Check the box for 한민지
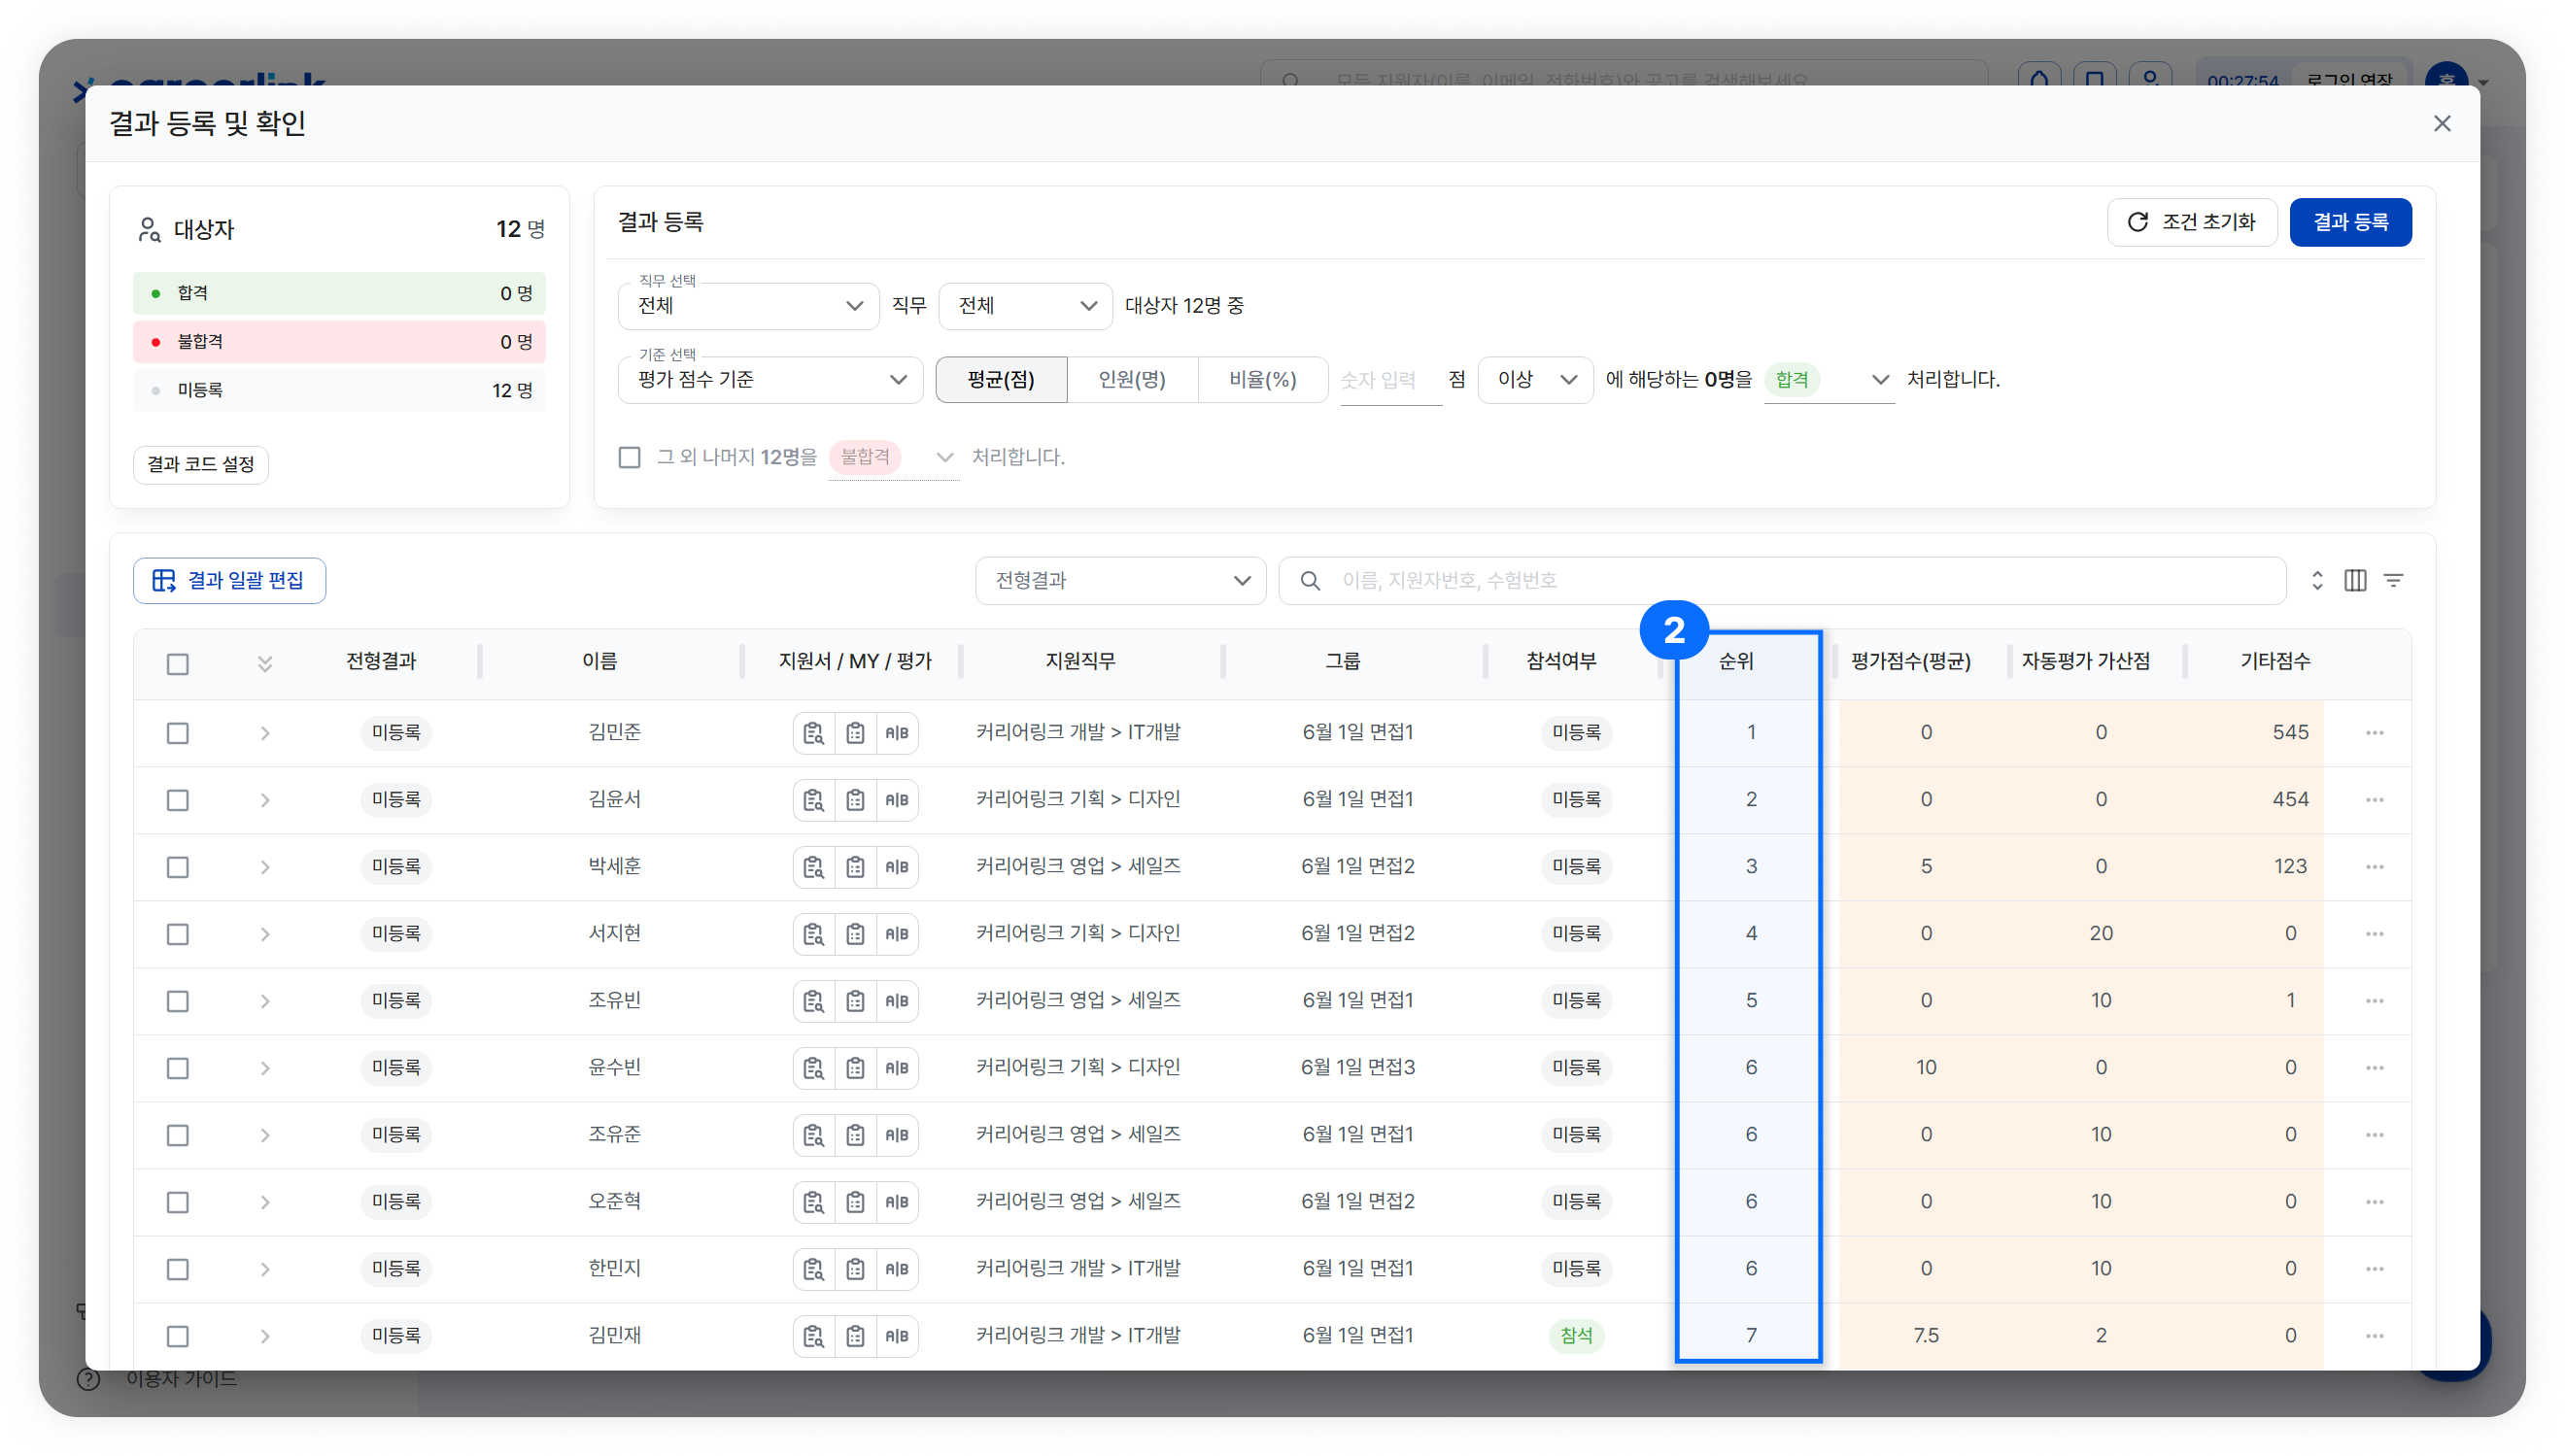Image resolution: width=2565 pixels, height=1456 pixels. tap(178, 1269)
